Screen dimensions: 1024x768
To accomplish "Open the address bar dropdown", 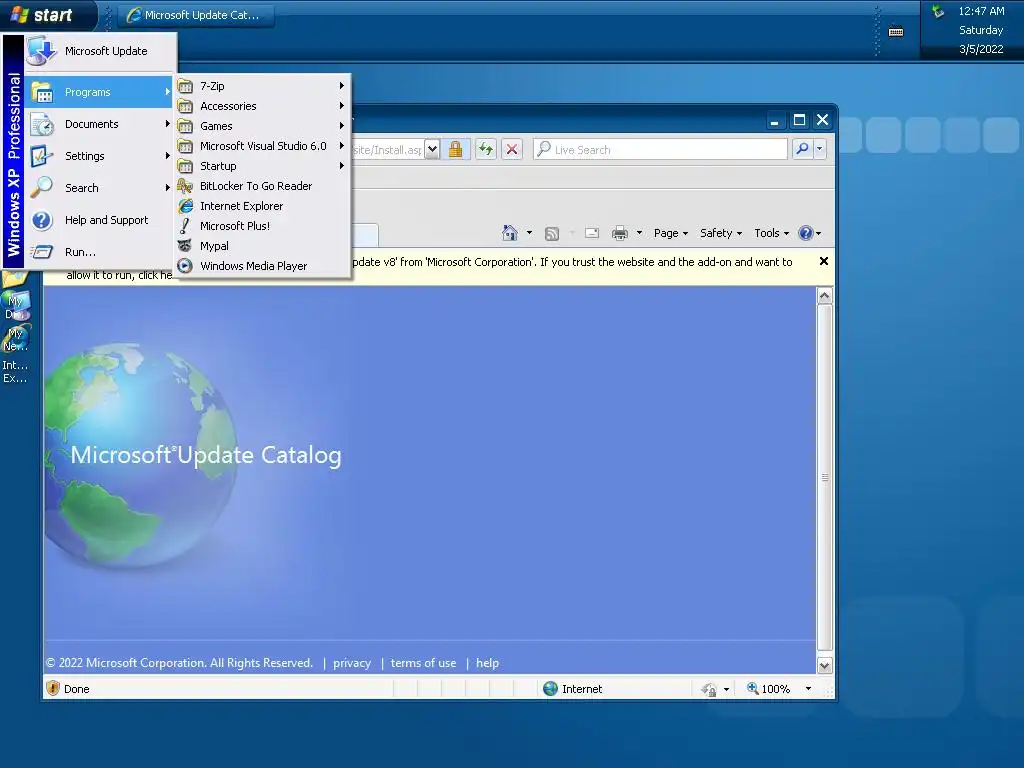I will coord(432,150).
